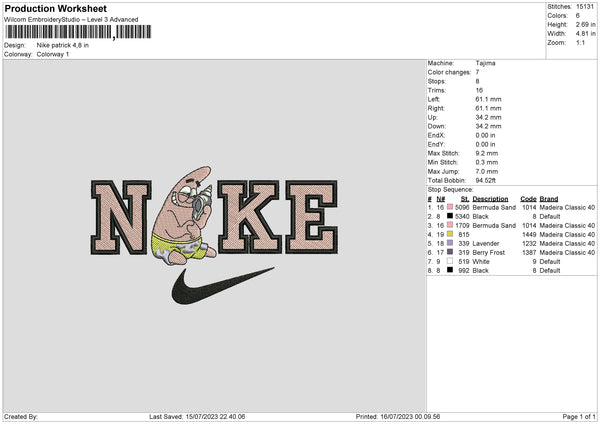
Task: Select the Max Stitch value 9.2 mm
Action: point(487,153)
